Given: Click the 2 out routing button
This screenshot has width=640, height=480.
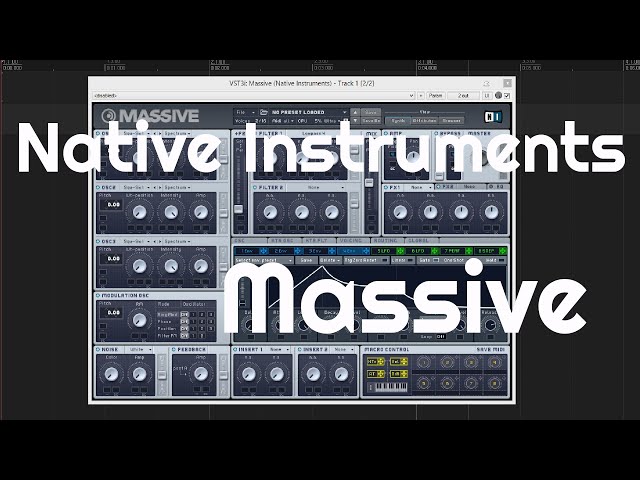Looking at the screenshot, I should click(463, 96).
